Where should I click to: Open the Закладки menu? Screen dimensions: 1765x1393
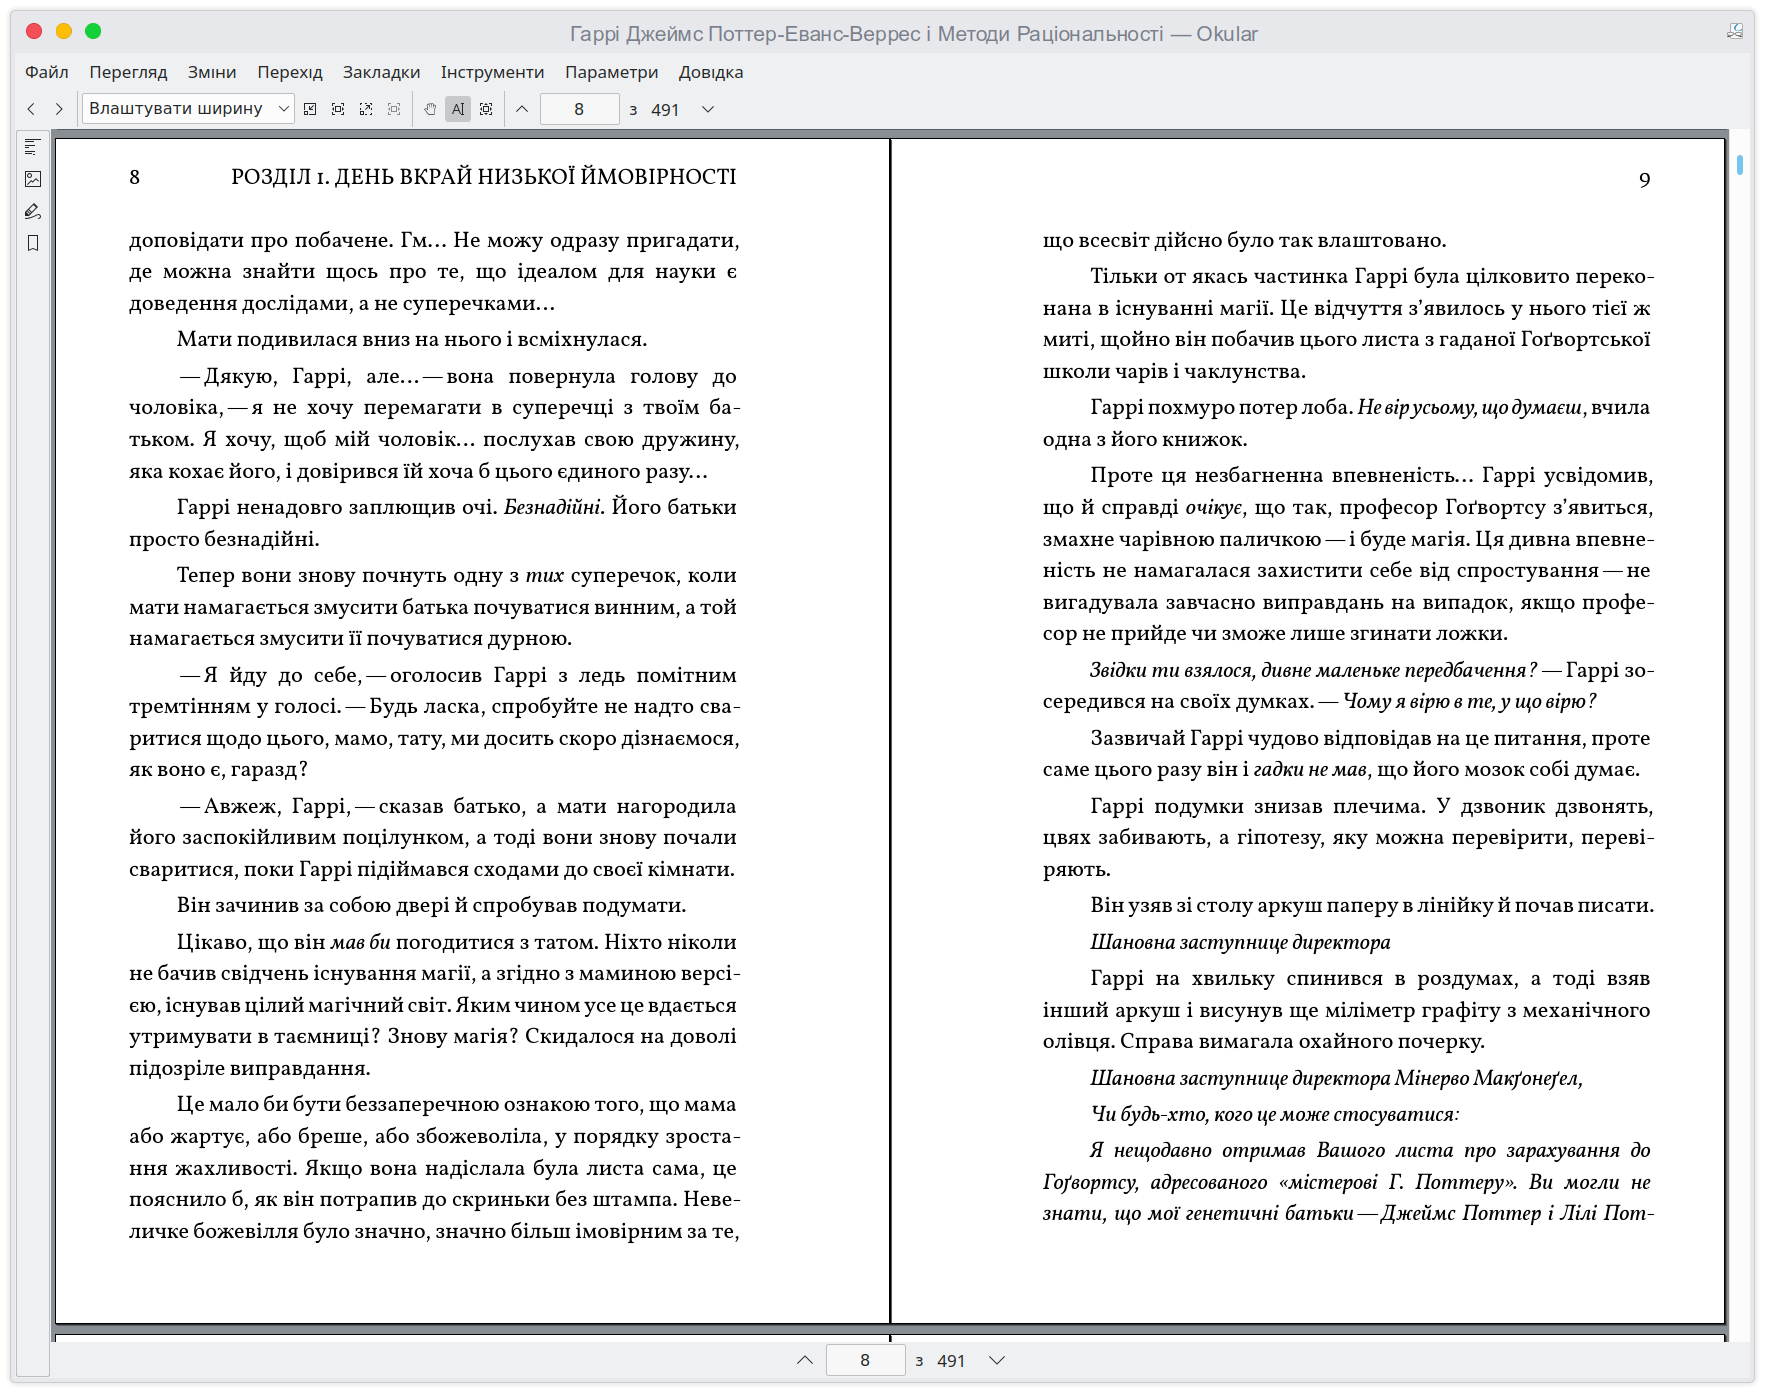coord(381,72)
